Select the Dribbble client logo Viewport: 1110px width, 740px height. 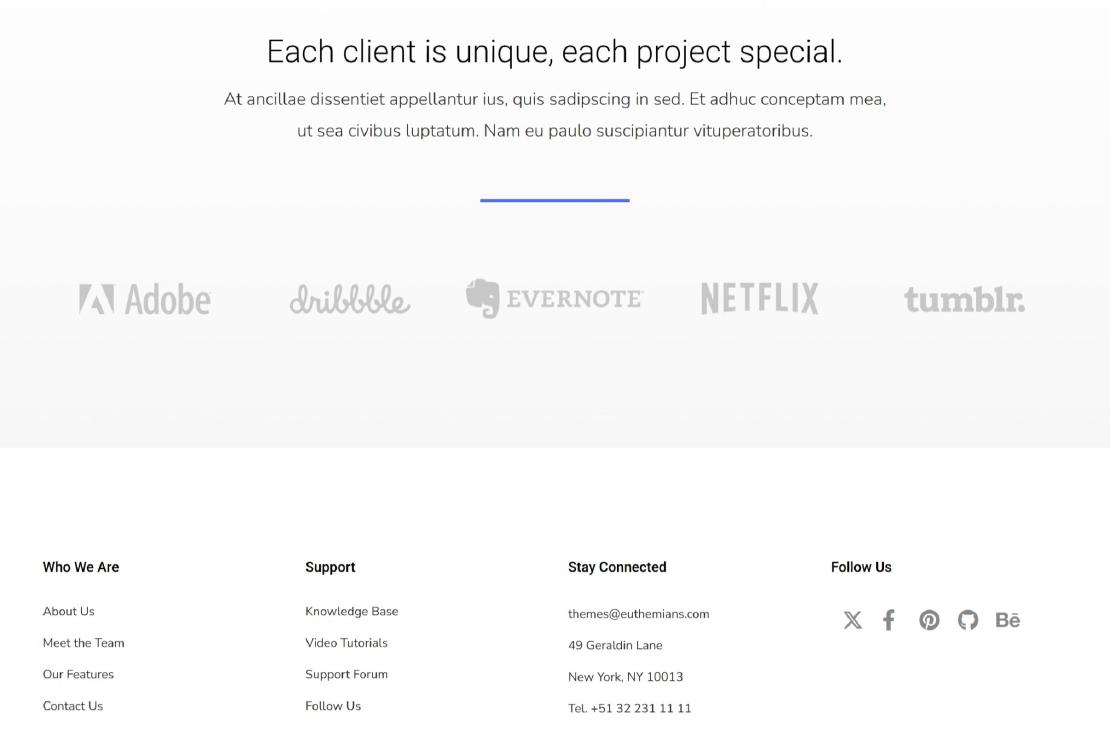[350, 299]
